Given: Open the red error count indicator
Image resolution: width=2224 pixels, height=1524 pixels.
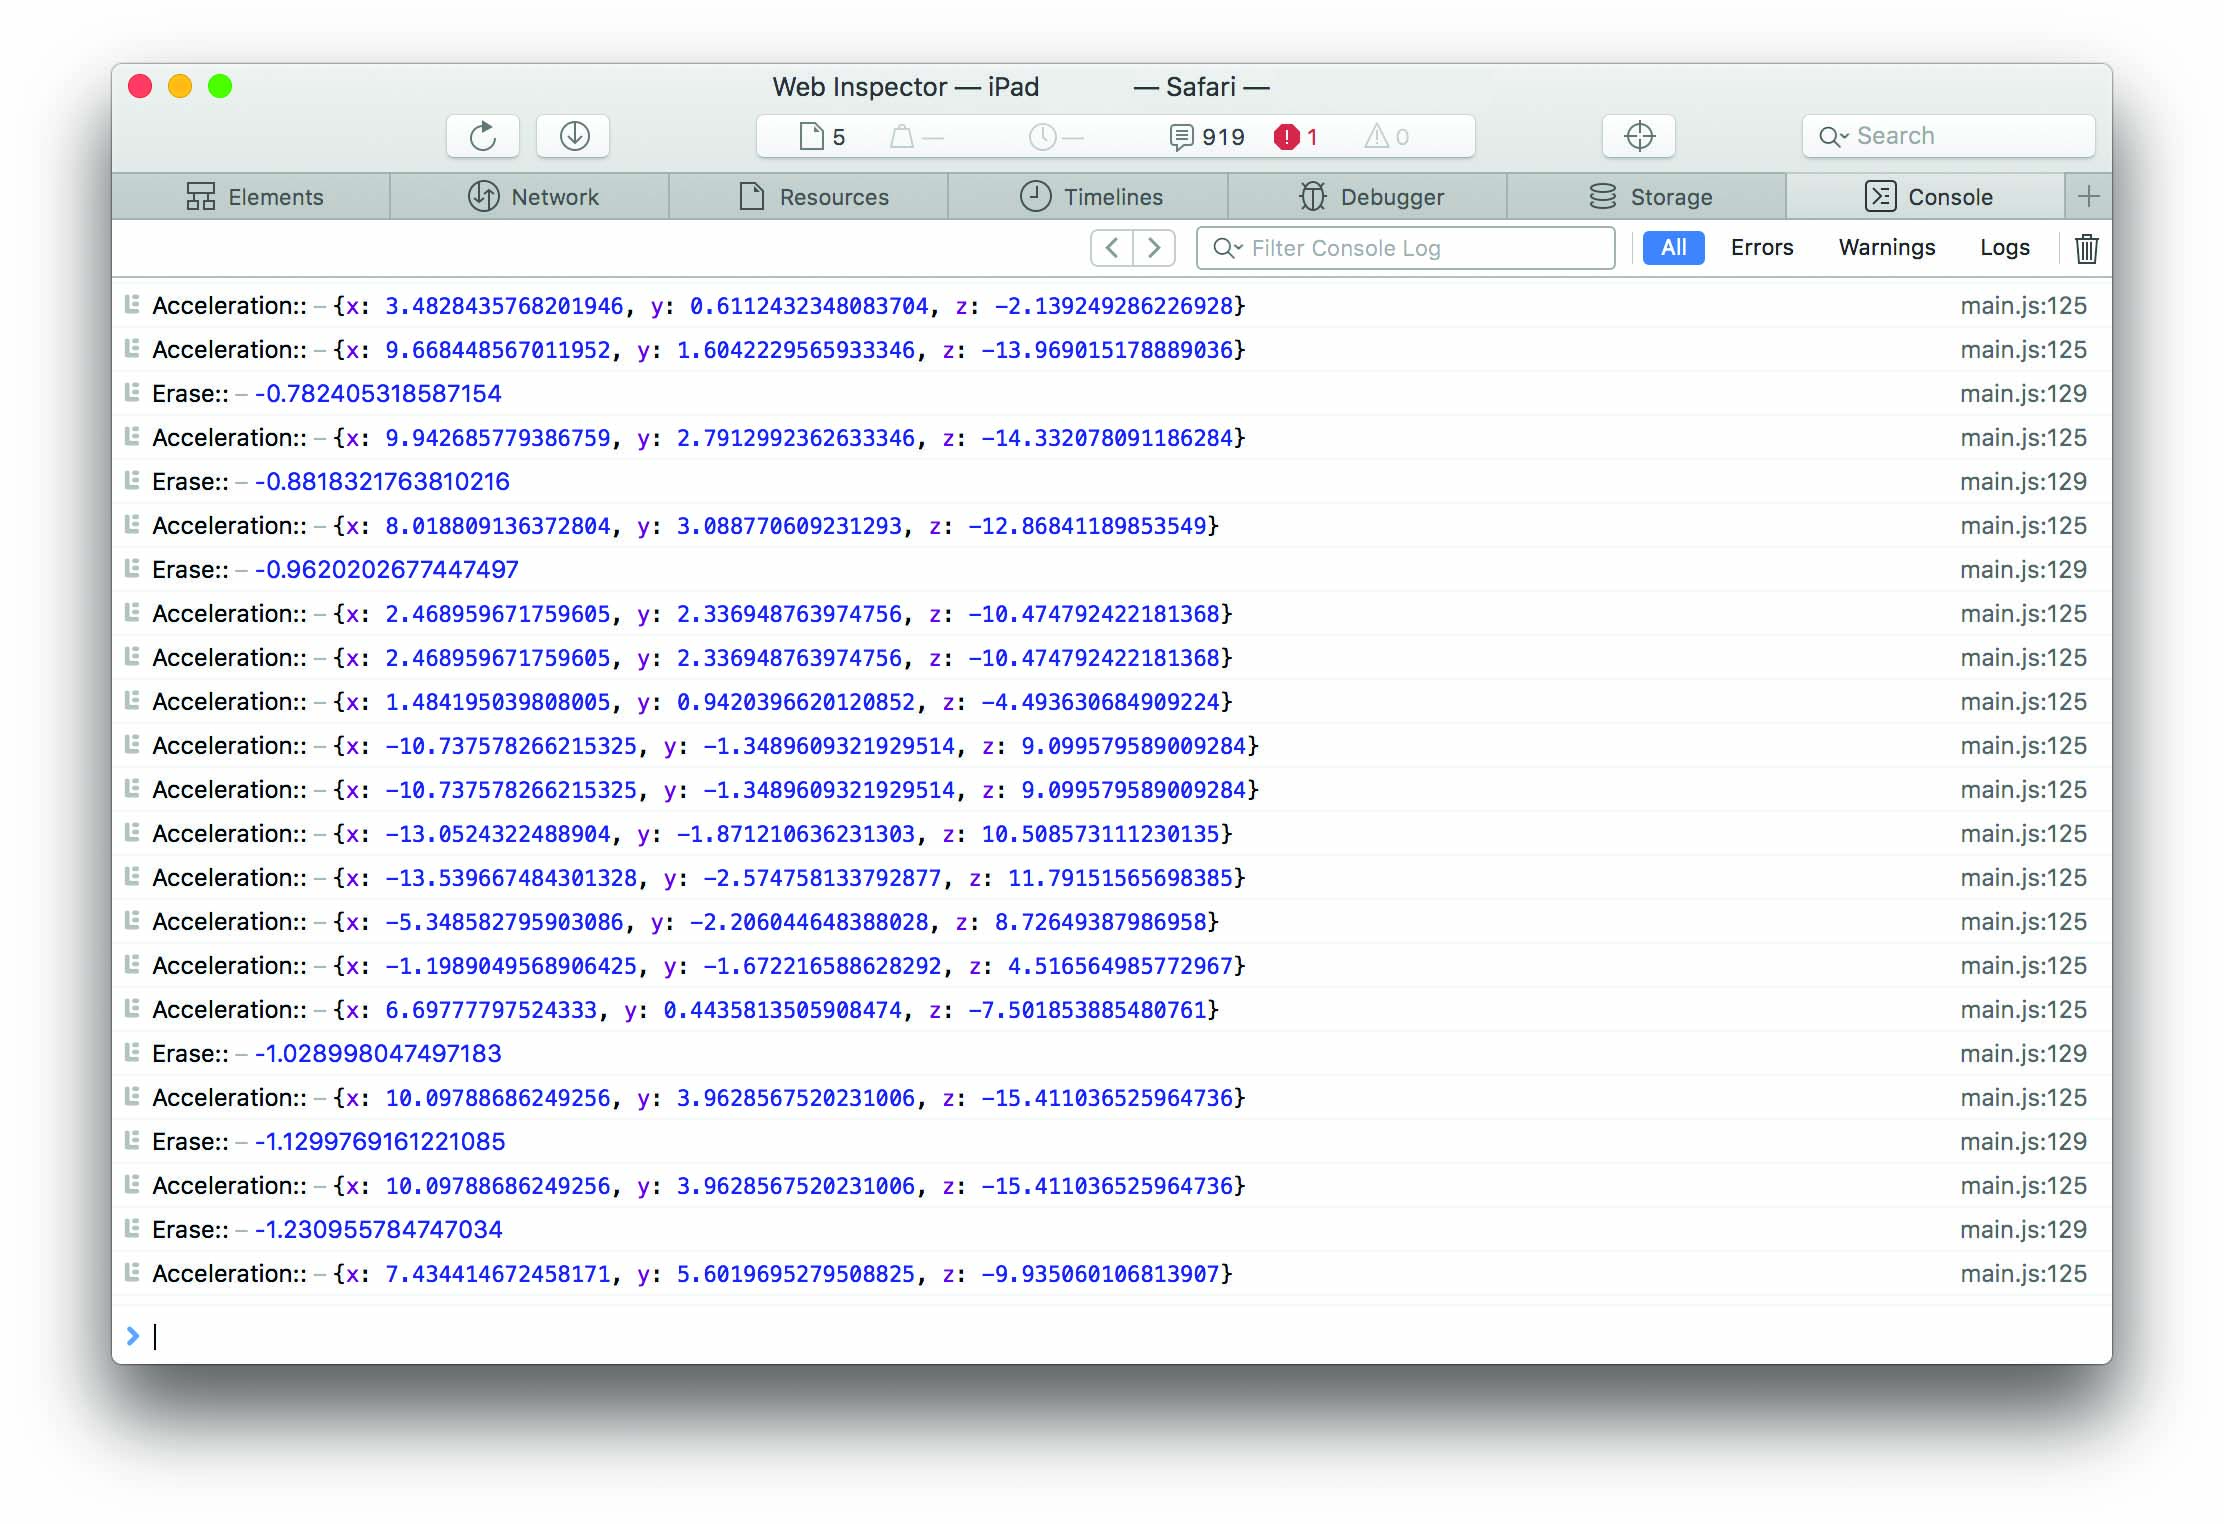Looking at the screenshot, I should click(1296, 136).
